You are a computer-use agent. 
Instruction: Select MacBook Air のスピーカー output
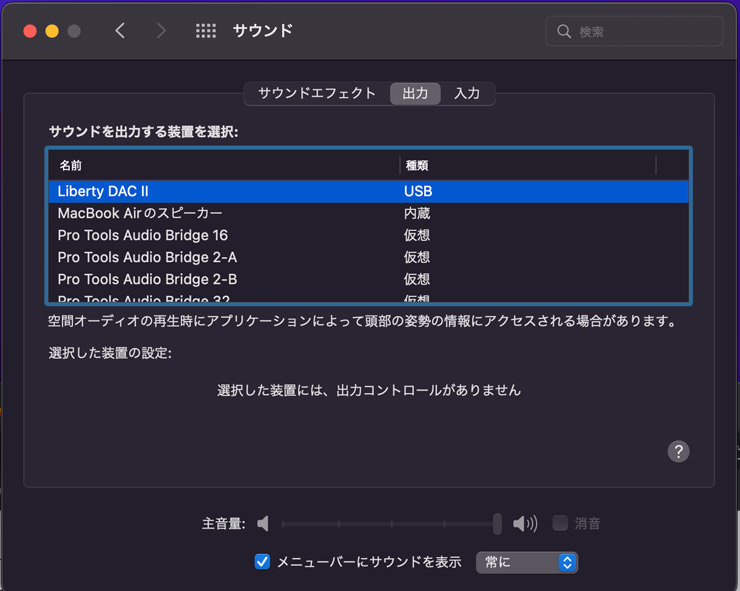368,213
